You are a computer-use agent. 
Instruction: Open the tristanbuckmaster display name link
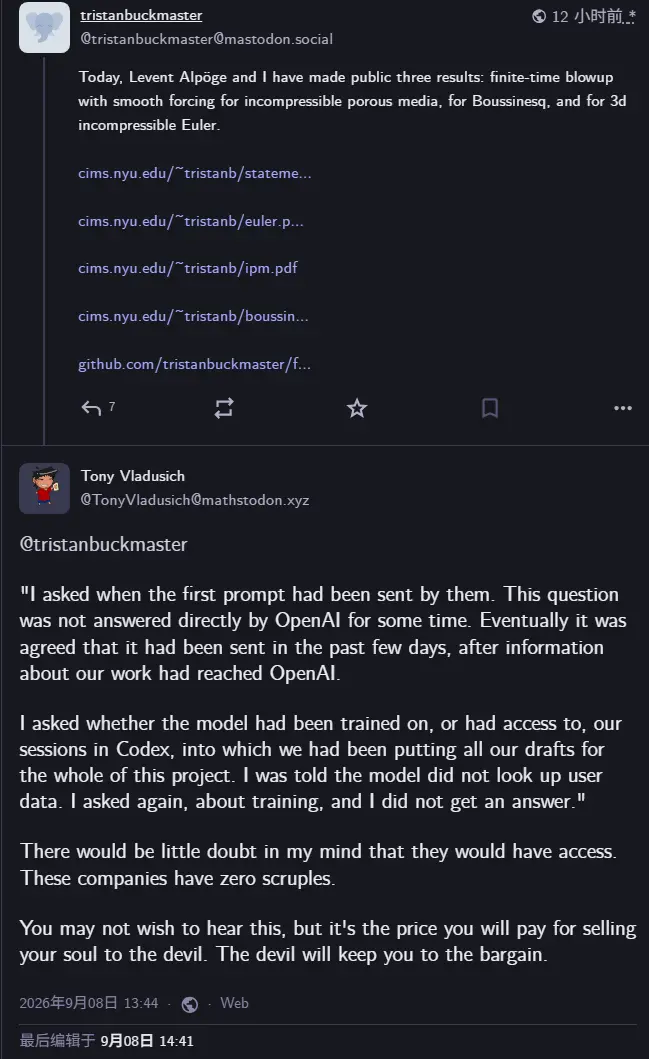pos(141,15)
